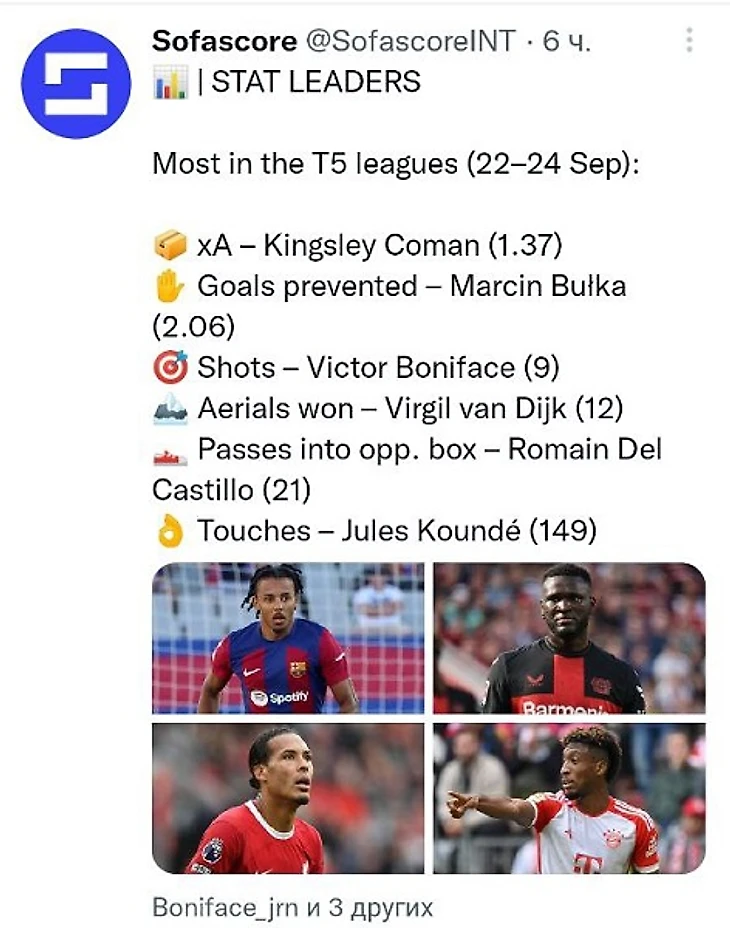Click the "Most in the T5 leagues" line
The image size is (730, 928).
(395, 164)
